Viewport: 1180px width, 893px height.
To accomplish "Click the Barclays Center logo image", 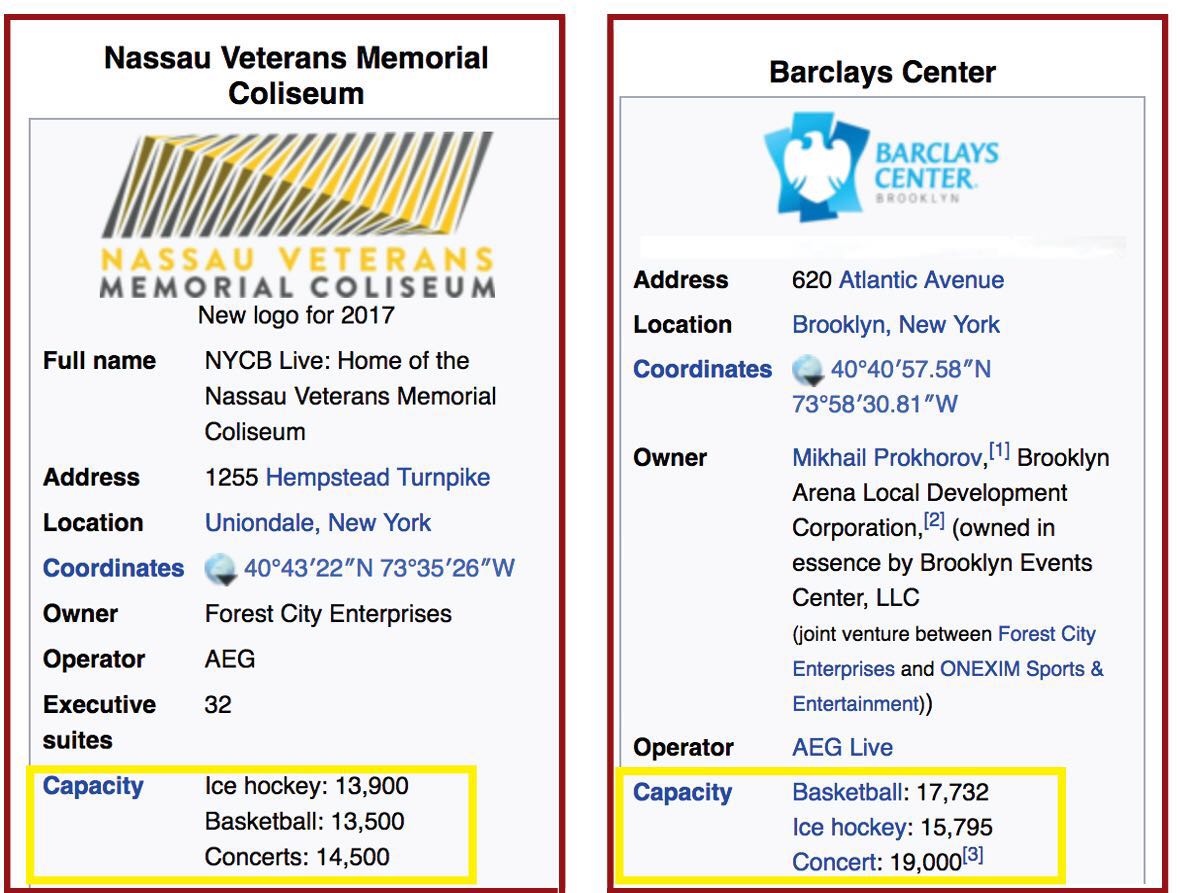I will coord(881,166).
